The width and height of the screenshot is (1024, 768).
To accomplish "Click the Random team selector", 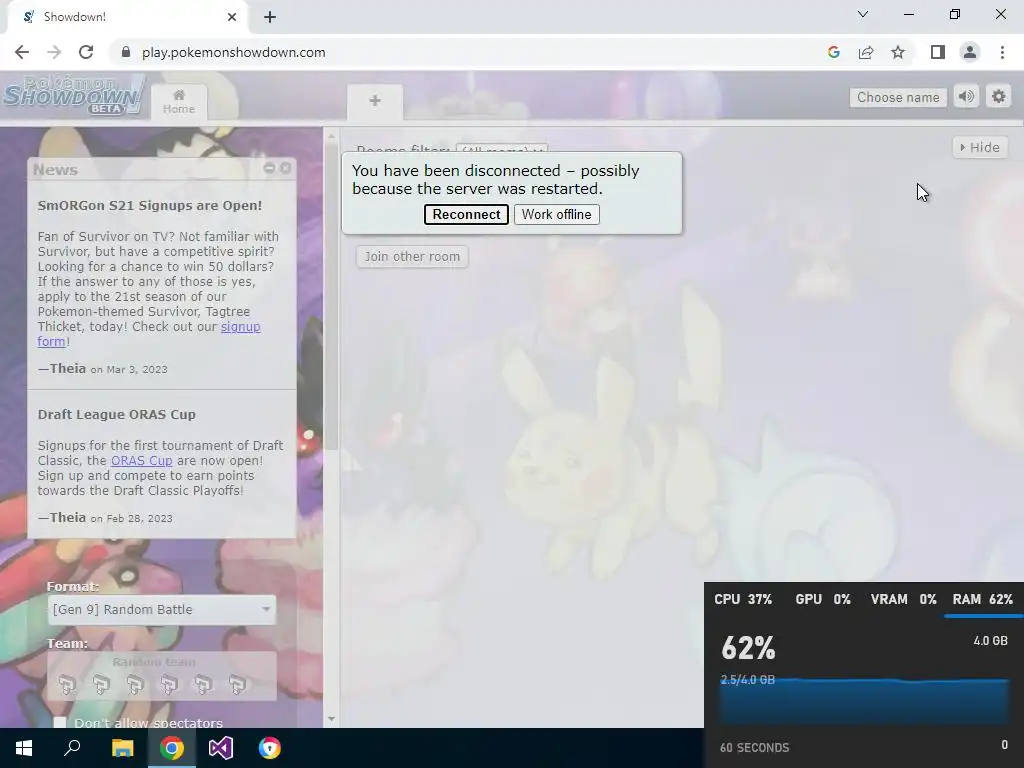I will [162, 676].
